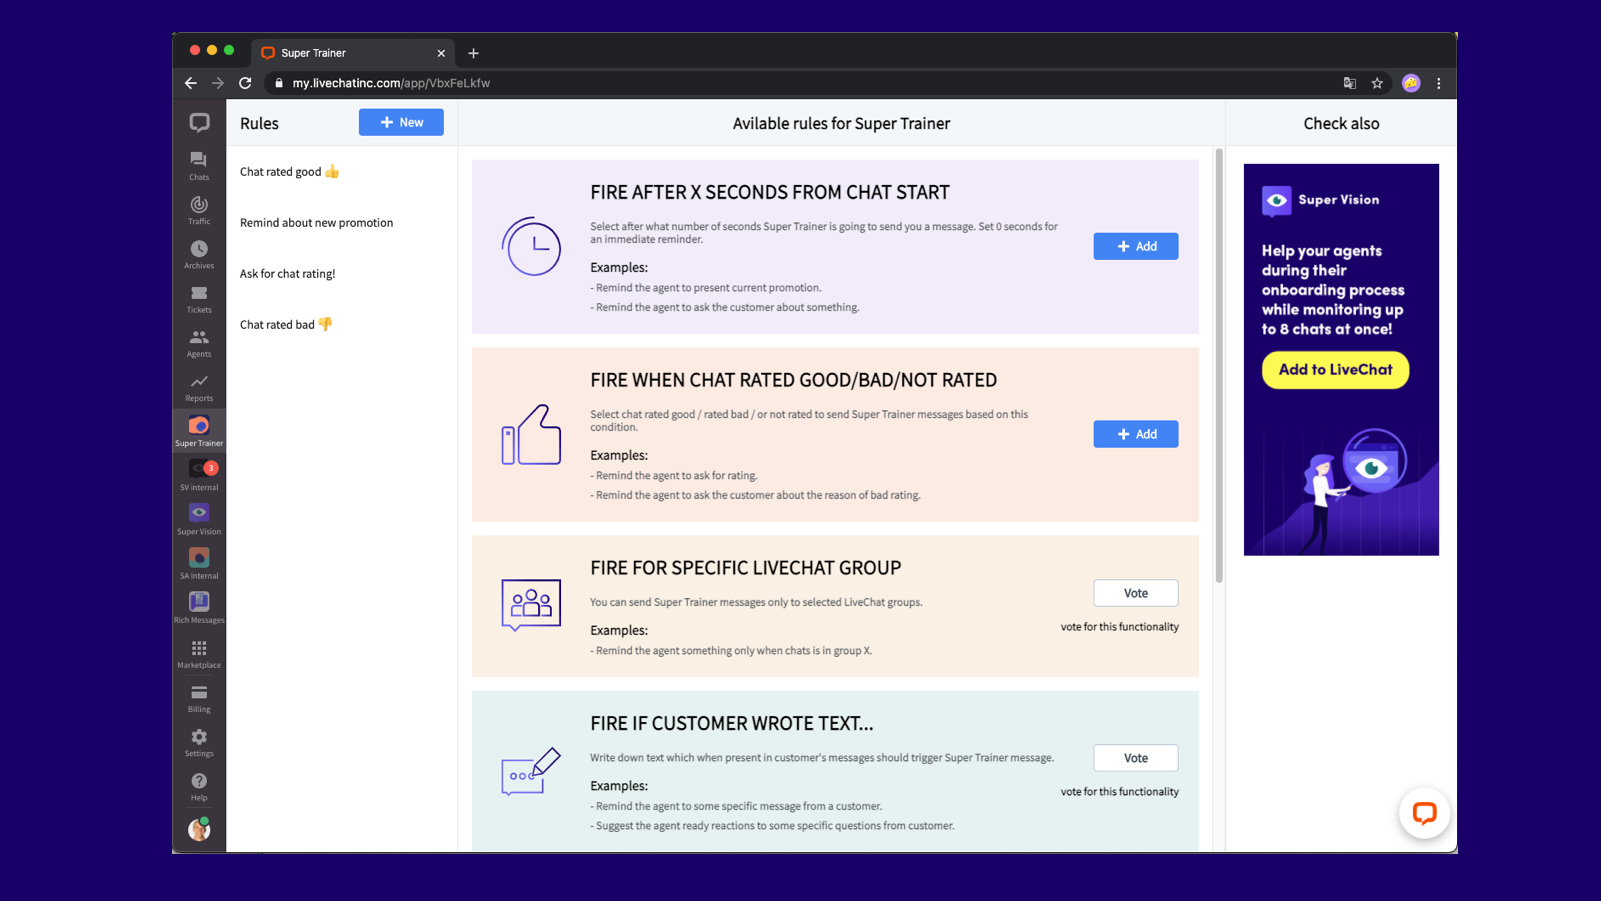
Task: Open Settings in sidebar
Action: [x=199, y=741]
